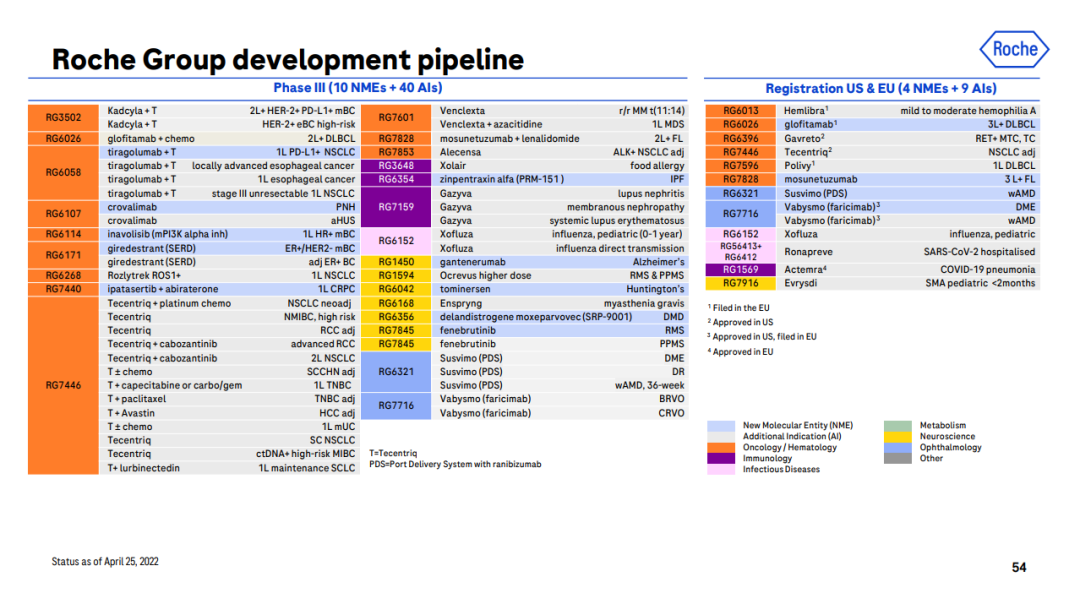Image resolution: width=1080 pixels, height=604 pixels.
Task: Select the Ophthalmology blue legend swatch
Action: pos(897,448)
